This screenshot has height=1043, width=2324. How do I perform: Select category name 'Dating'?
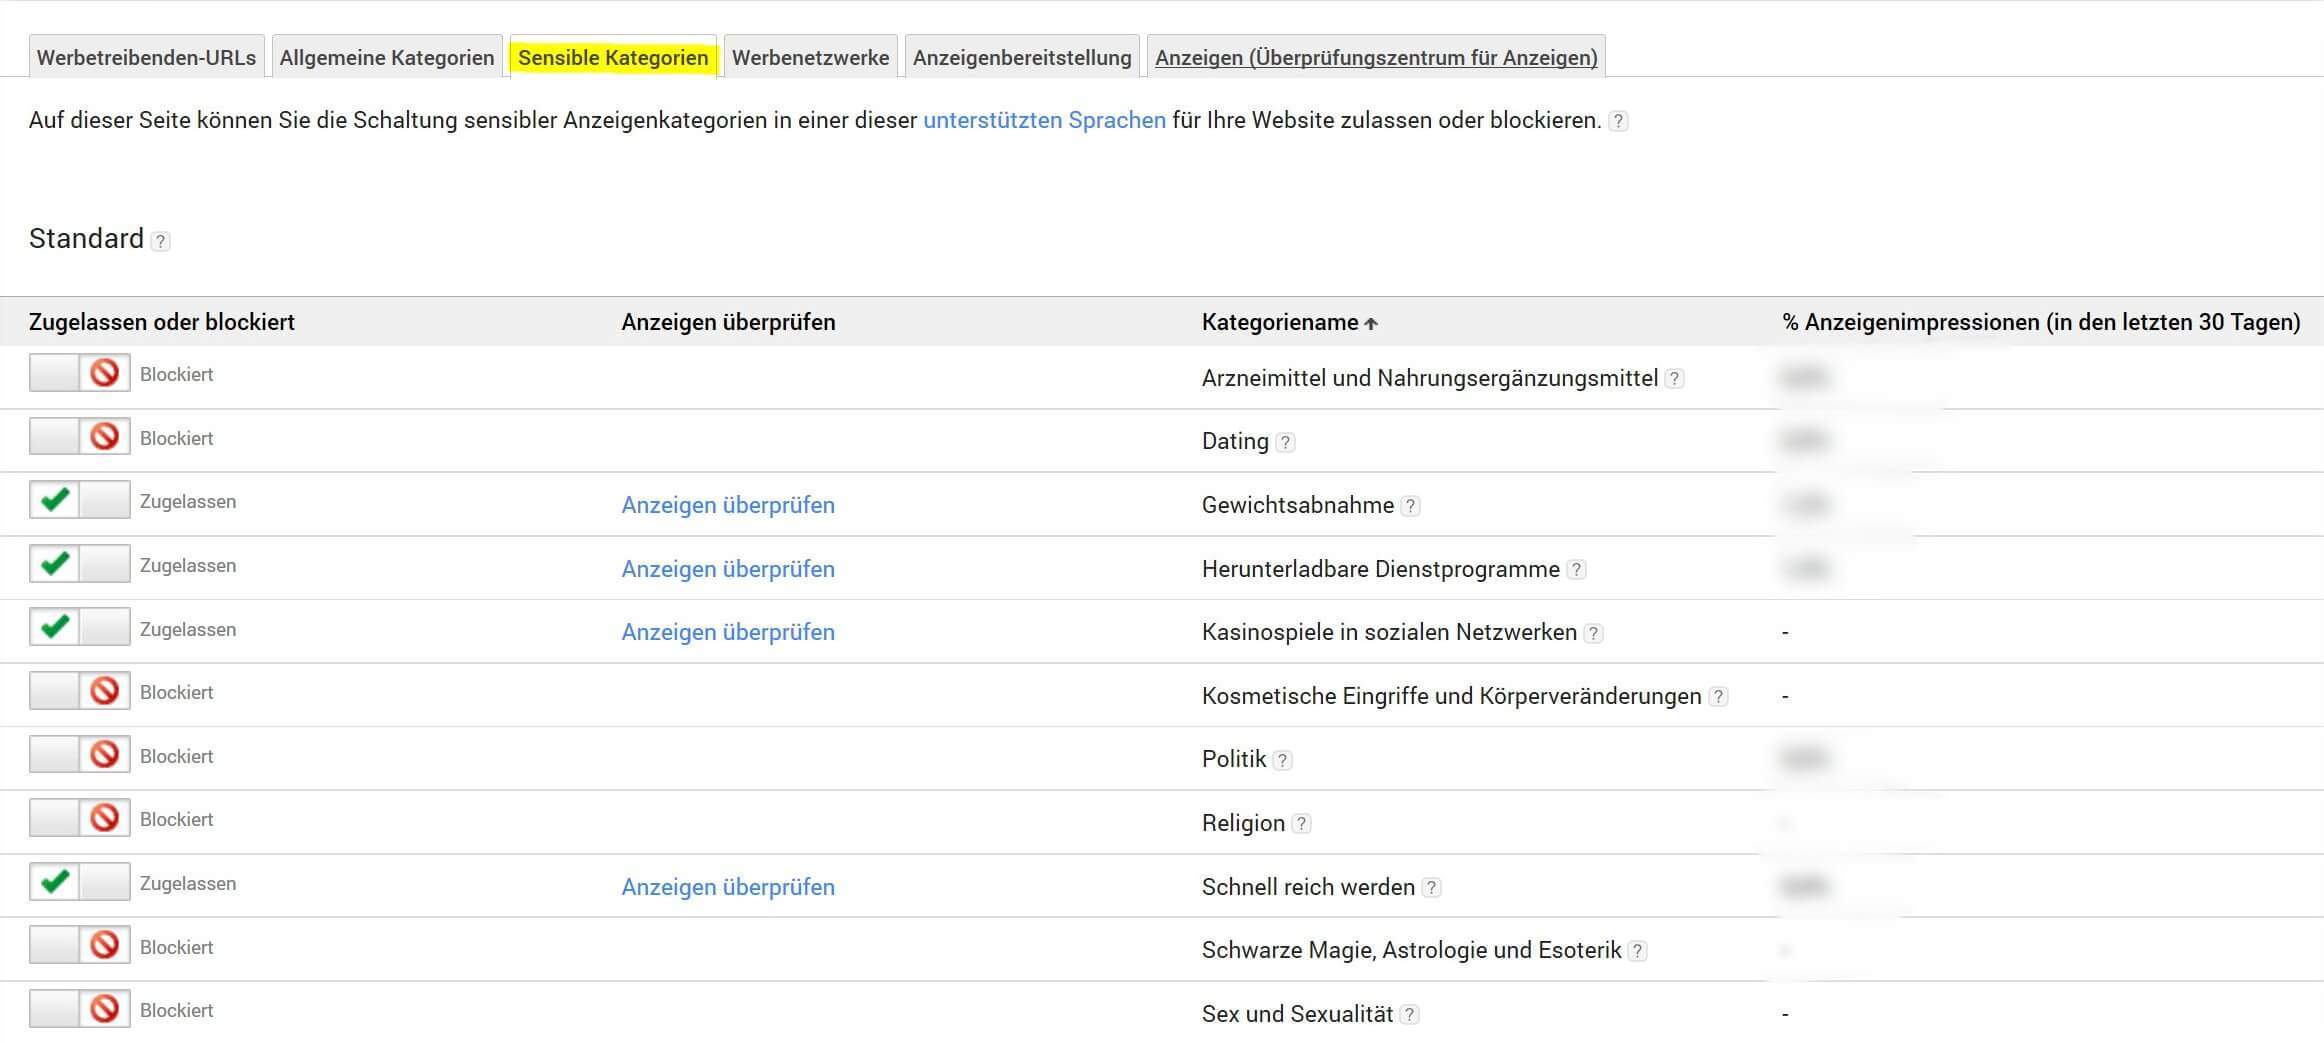coord(1235,441)
